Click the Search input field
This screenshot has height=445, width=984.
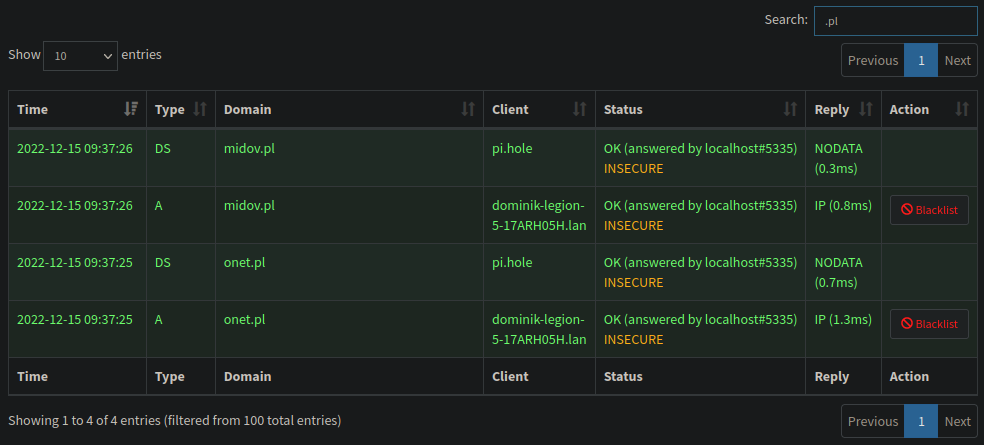tap(896, 21)
